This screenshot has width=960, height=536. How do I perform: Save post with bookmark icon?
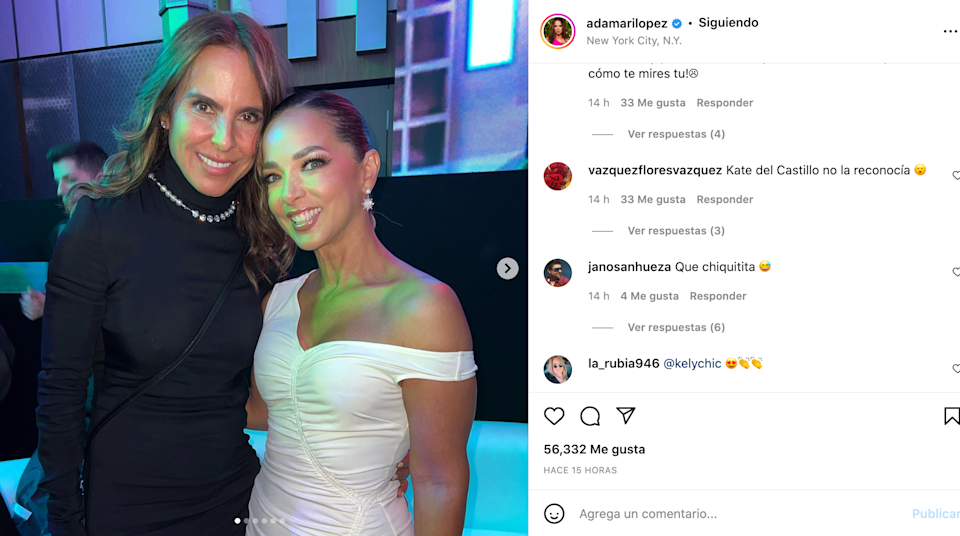[x=951, y=416]
